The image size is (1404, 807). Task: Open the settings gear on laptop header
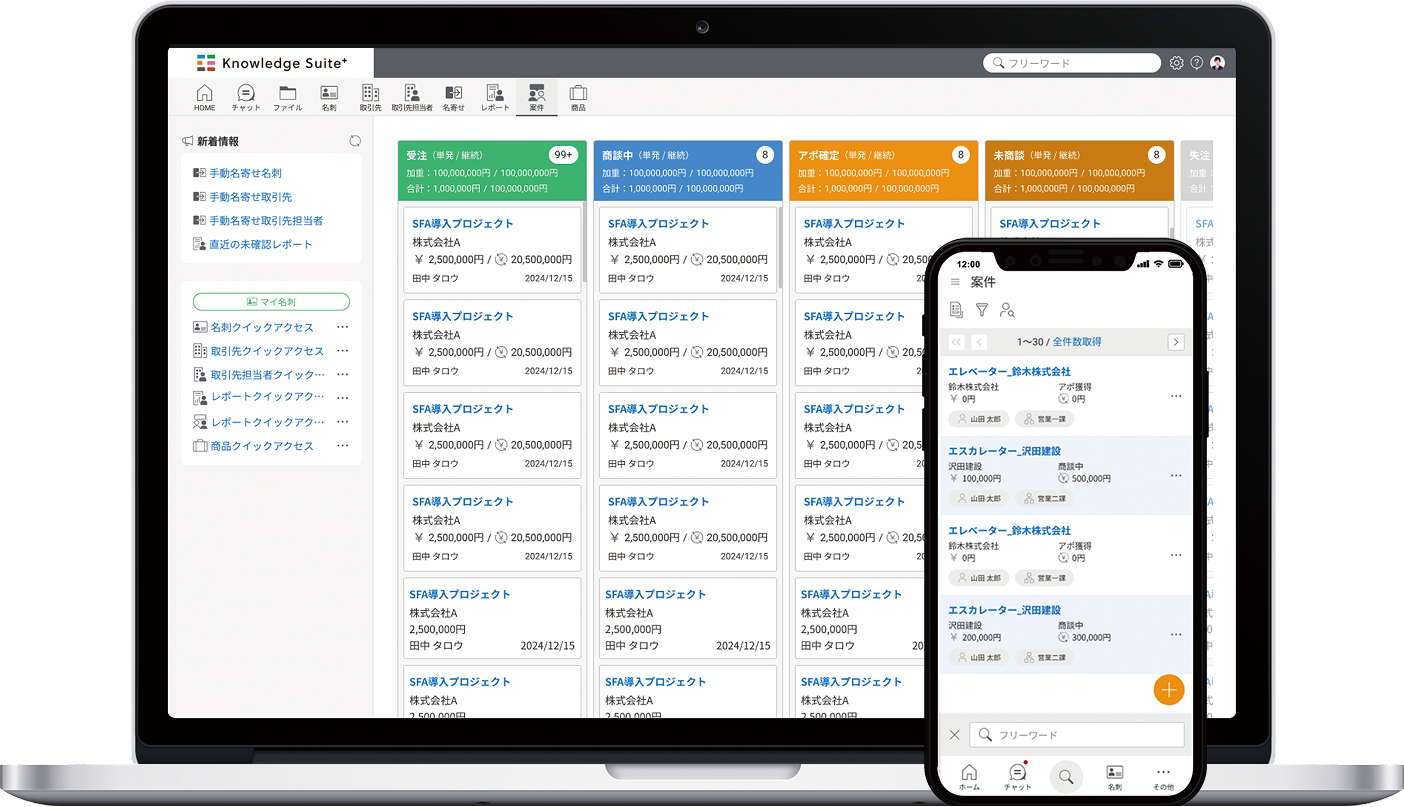[1177, 63]
